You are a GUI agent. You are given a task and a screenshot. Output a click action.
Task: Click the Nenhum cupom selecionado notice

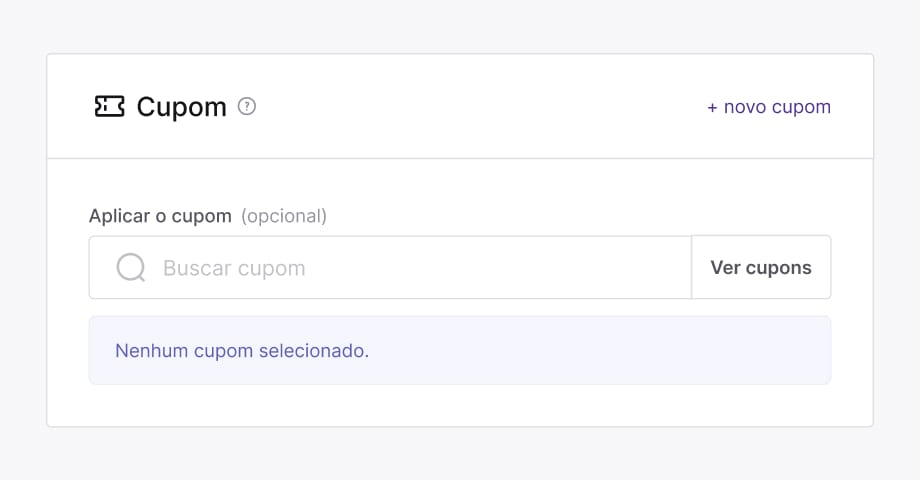460,350
